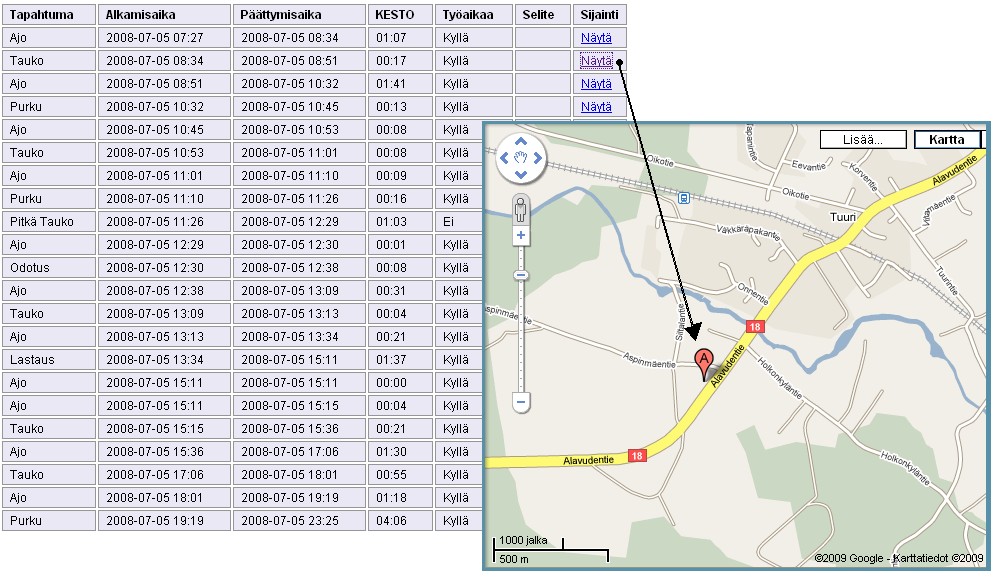The image size is (996, 586).
Task: Click the zoom slider handle on the map
Action: [x=521, y=276]
